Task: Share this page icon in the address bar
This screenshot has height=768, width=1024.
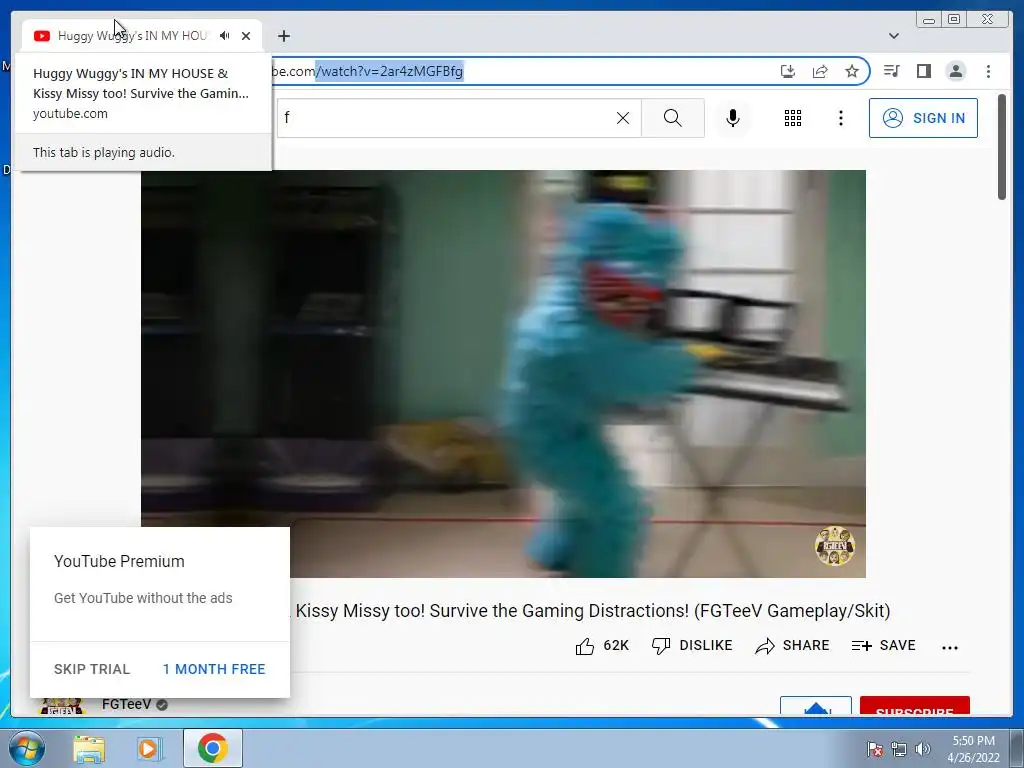Action: 820,71
